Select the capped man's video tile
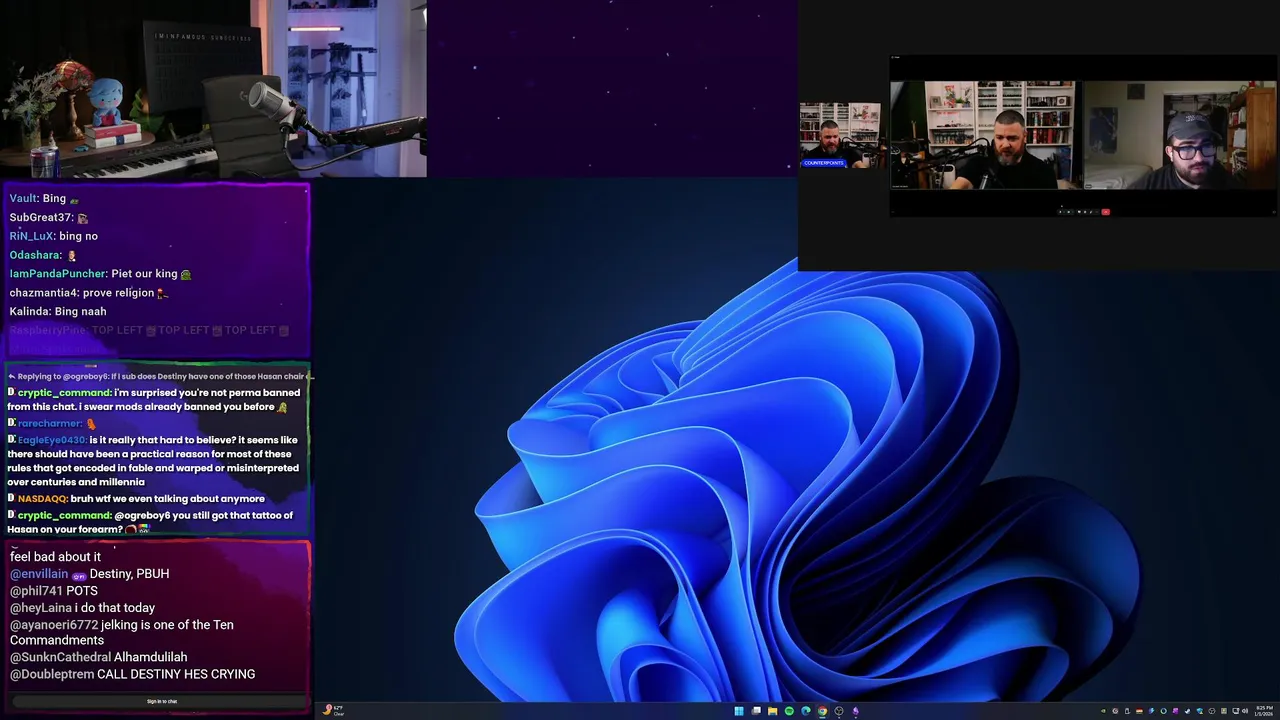 [x=1180, y=135]
